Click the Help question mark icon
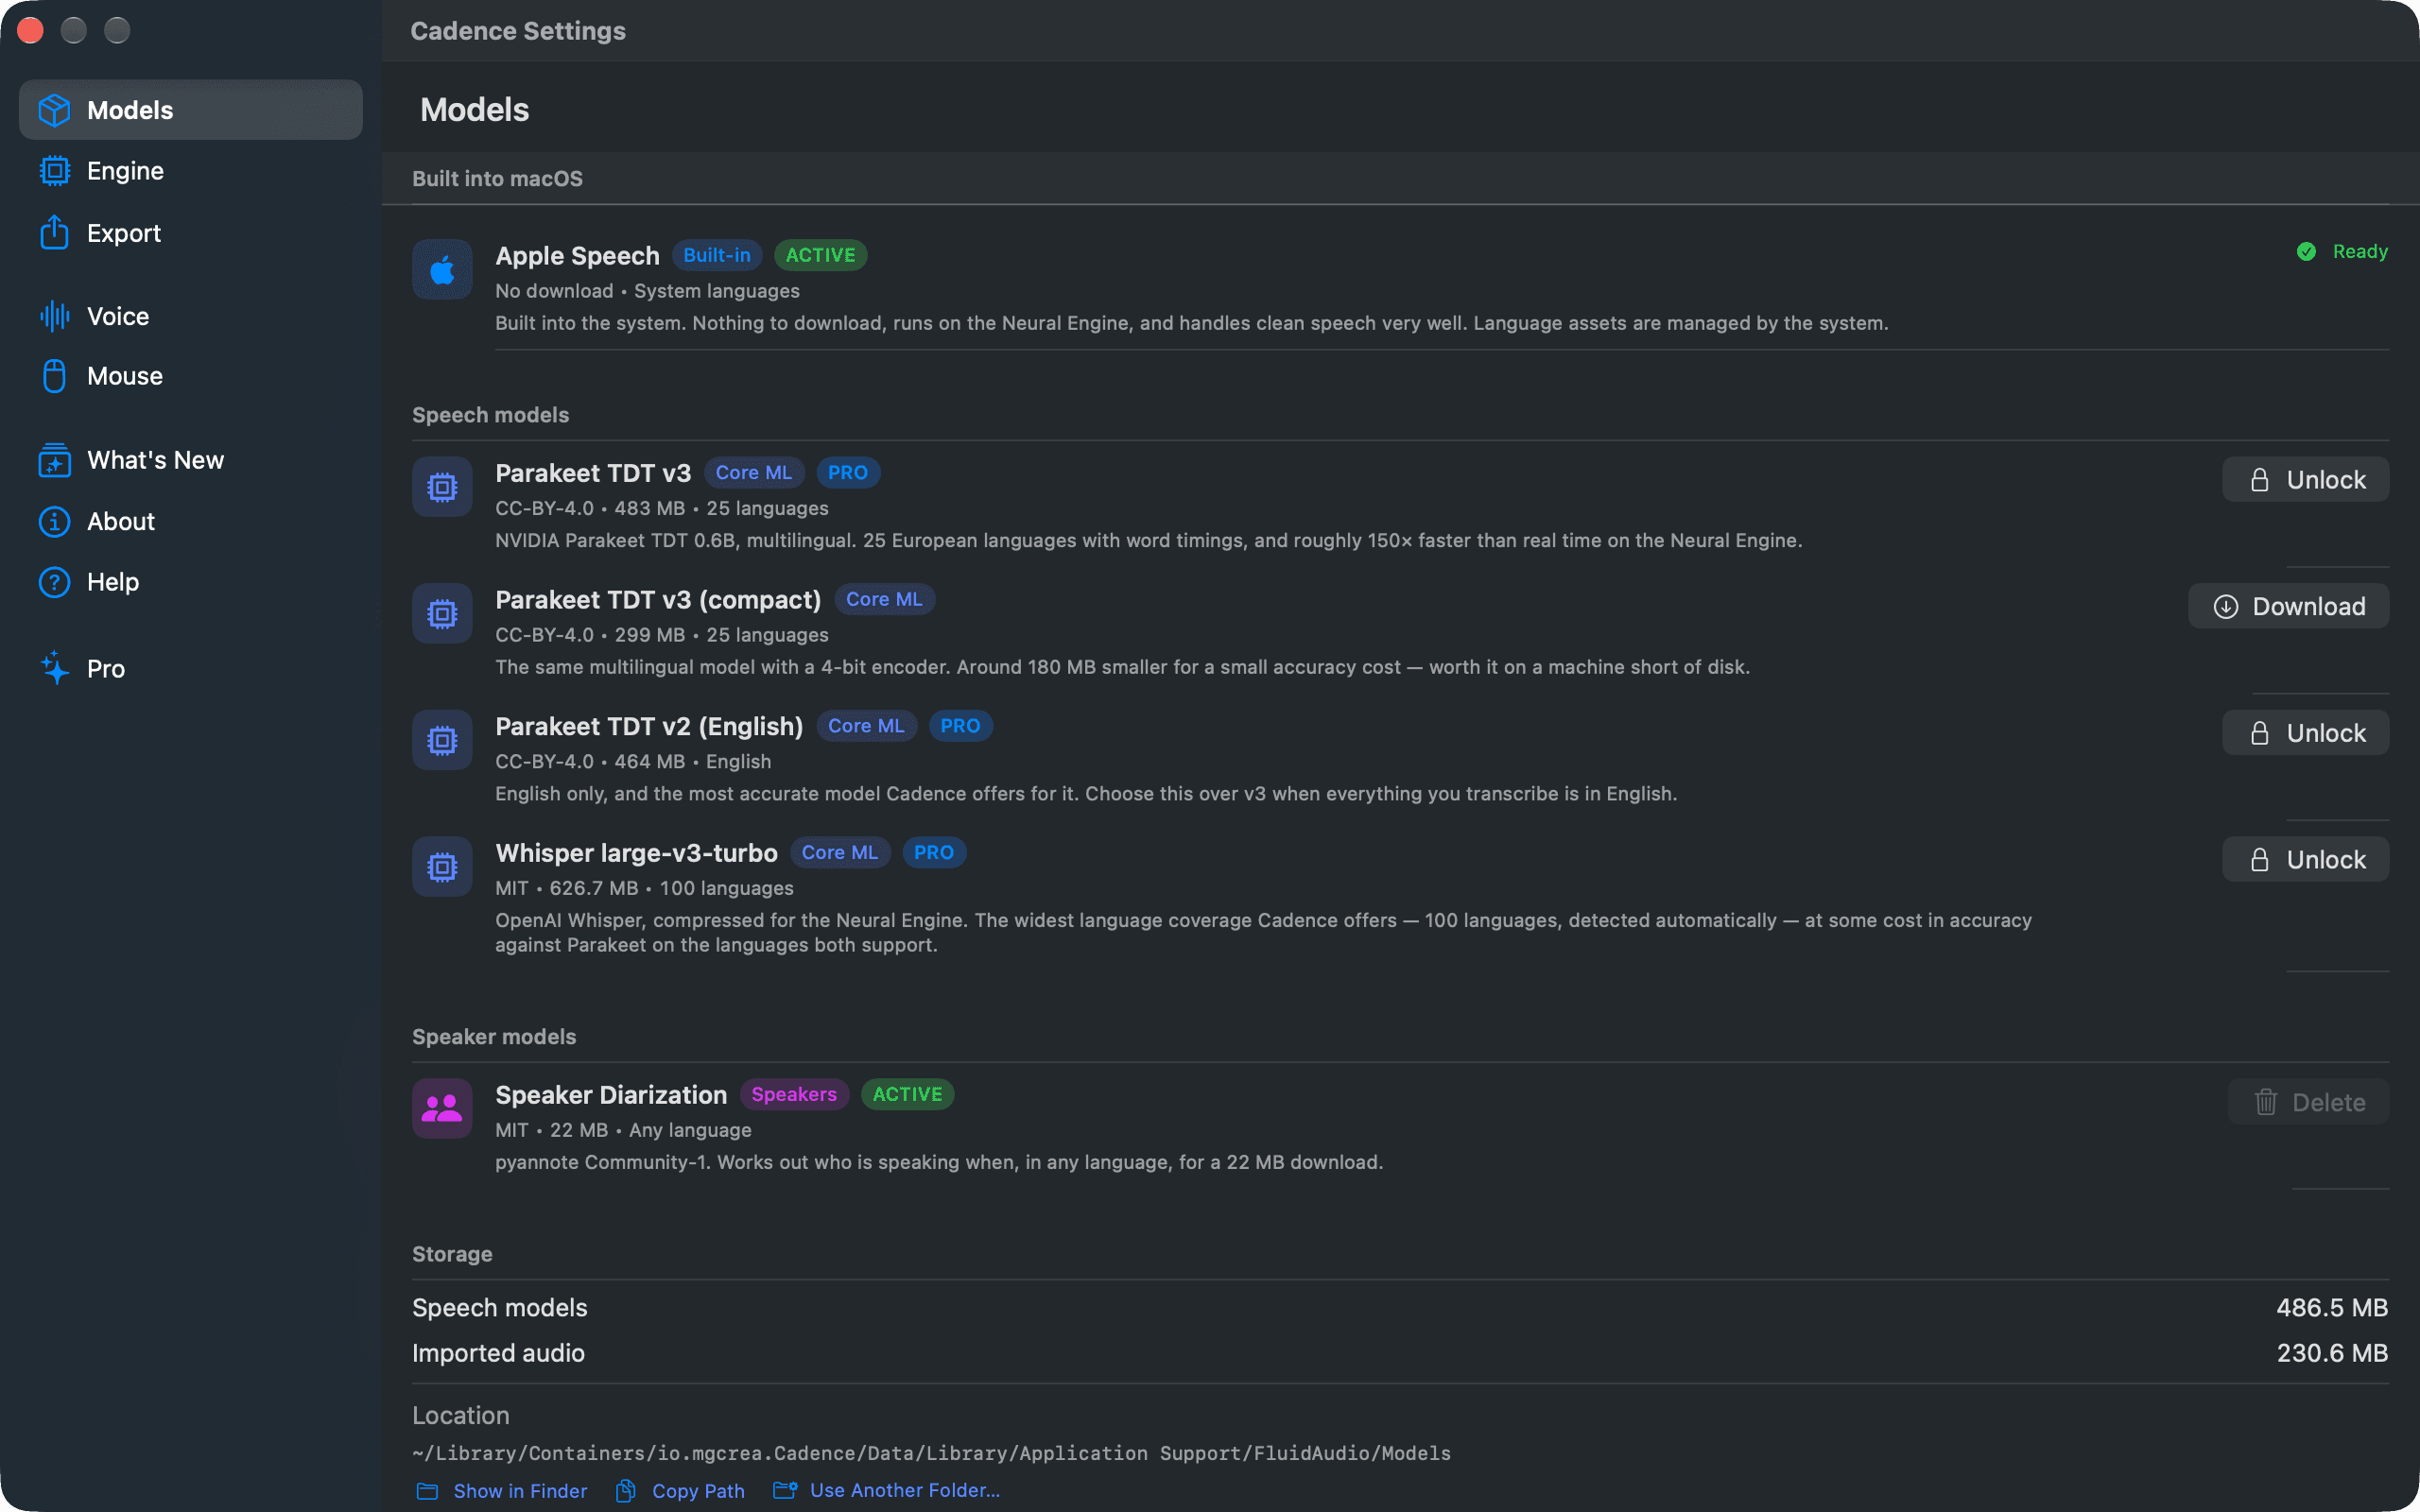The height and width of the screenshot is (1512, 2420). pyautogui.click(x=54, y=582)
